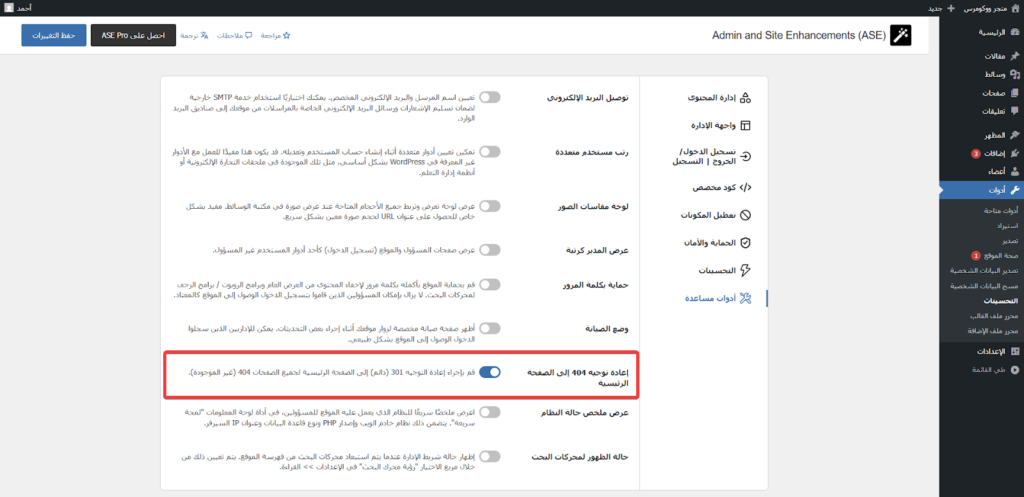
Task: Click the أعضاء users icon in sidebar
Action: (x=1014, y=172)
